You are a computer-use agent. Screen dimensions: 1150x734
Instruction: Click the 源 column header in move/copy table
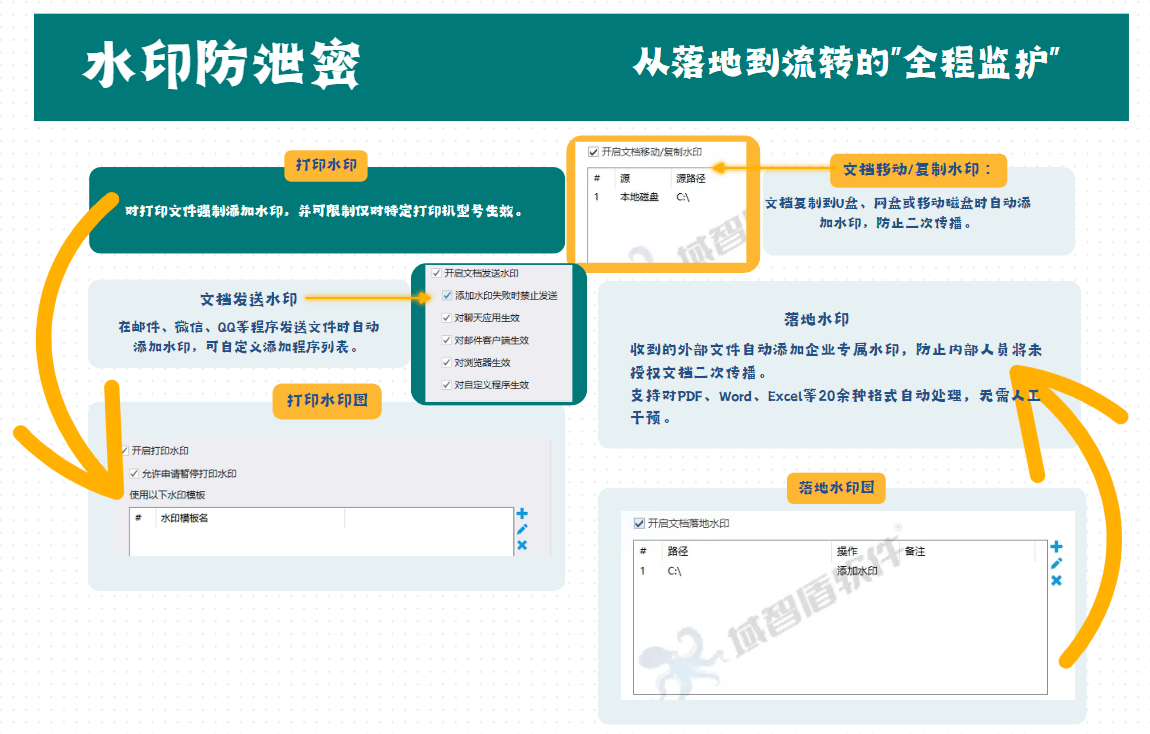[625, 178]
